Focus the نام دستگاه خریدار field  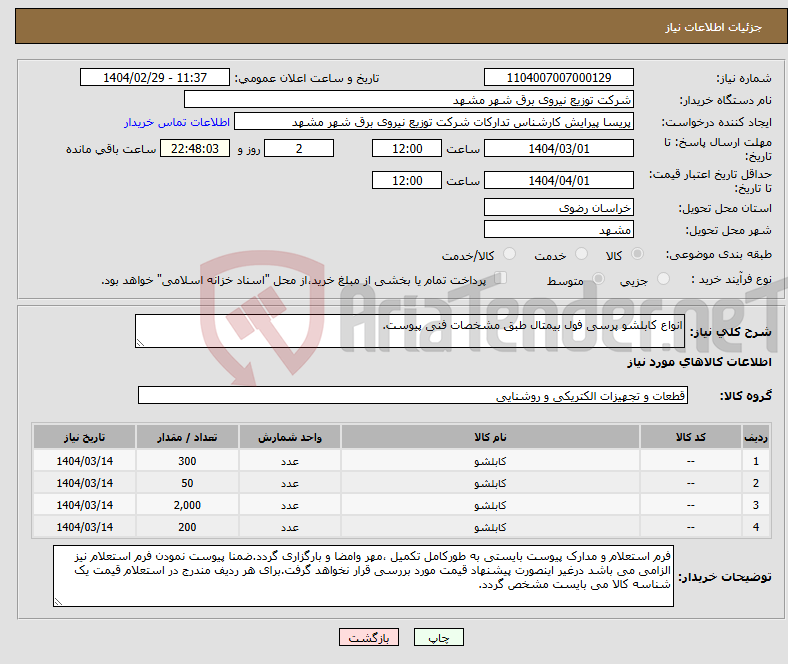pos(409,100)
